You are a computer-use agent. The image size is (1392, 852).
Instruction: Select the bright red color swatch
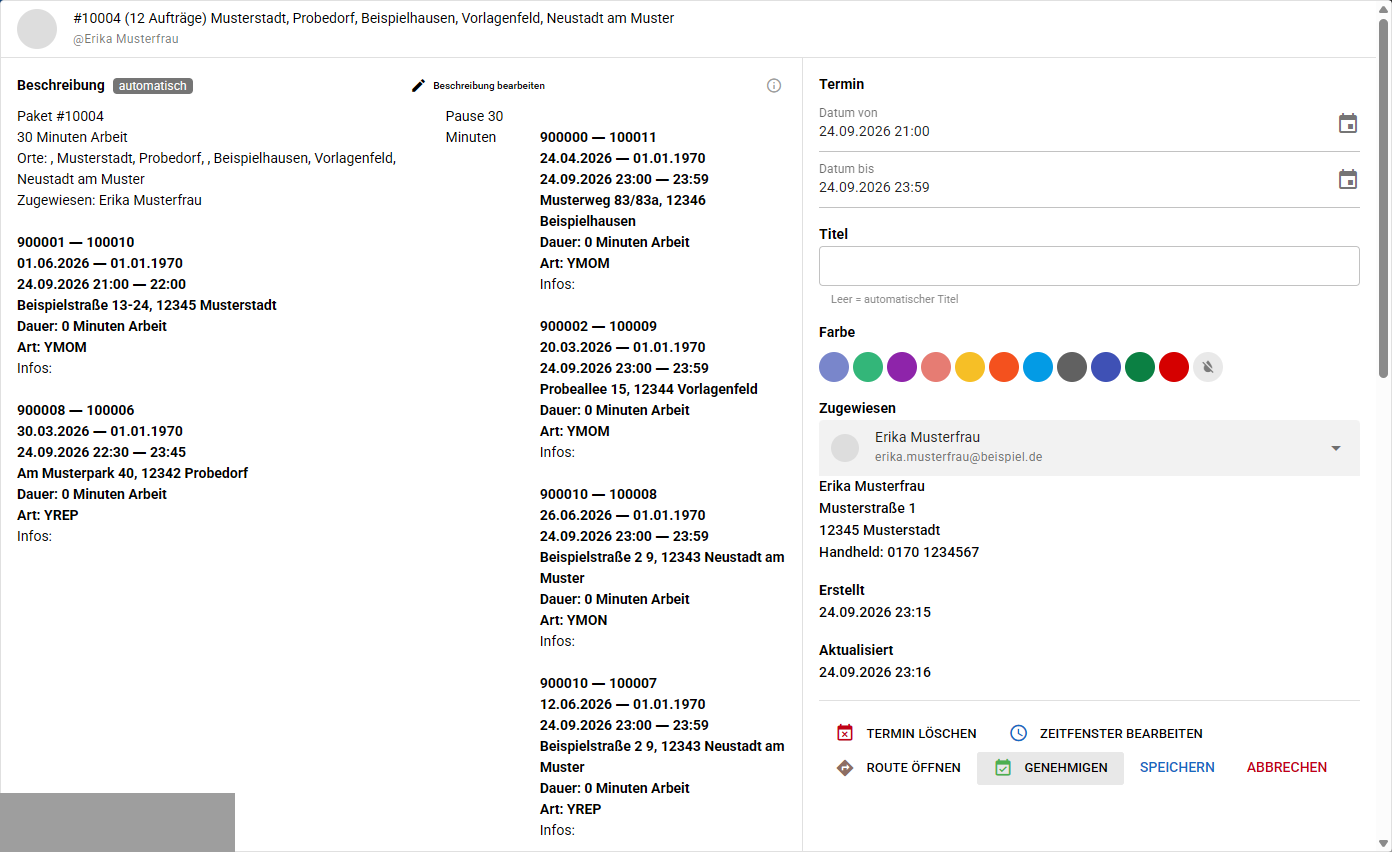pos(1174,367)
